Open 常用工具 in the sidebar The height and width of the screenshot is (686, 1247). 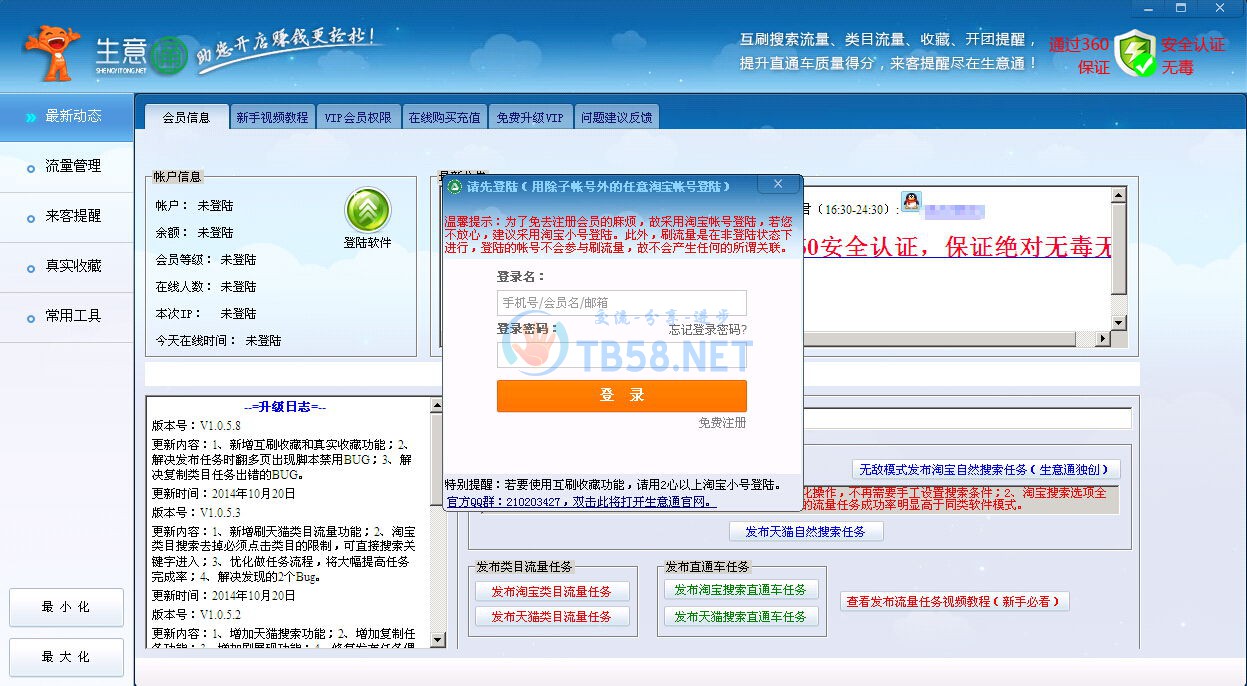[66, 317]
